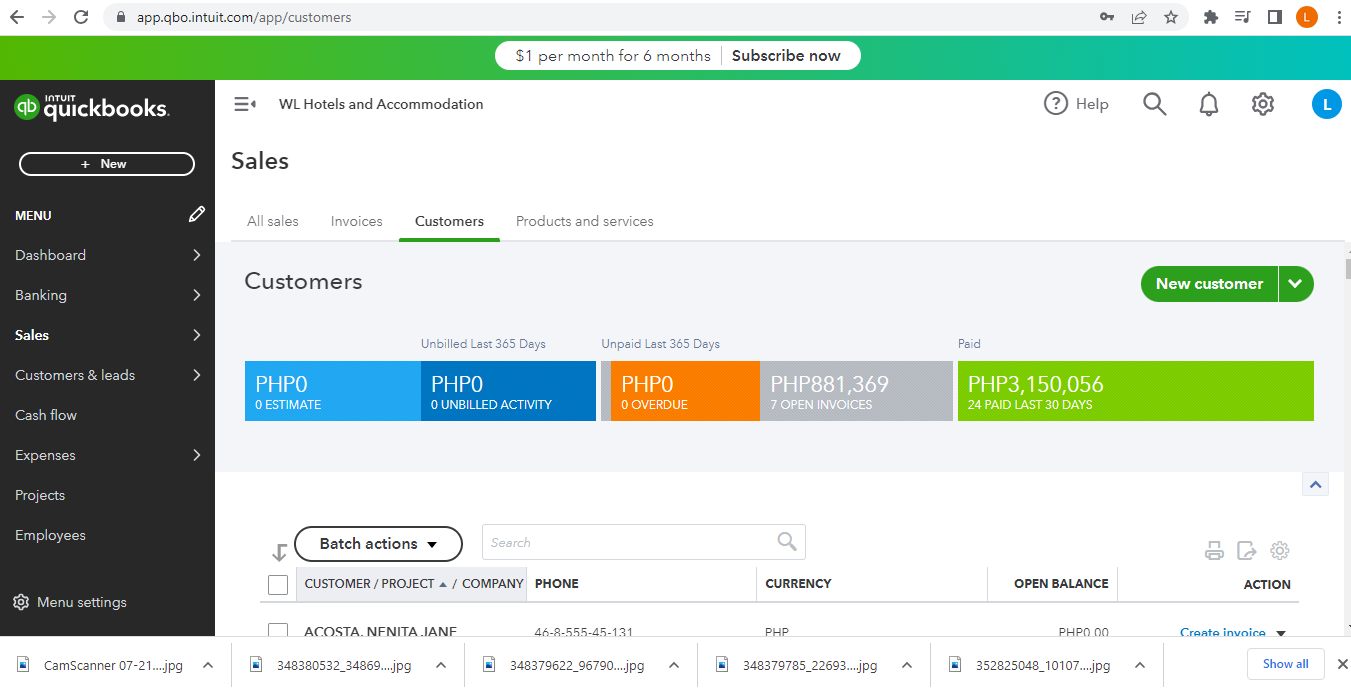Expand the New customer dropdown arrow
This screenshot has height=691, width=1351.
1295,284
